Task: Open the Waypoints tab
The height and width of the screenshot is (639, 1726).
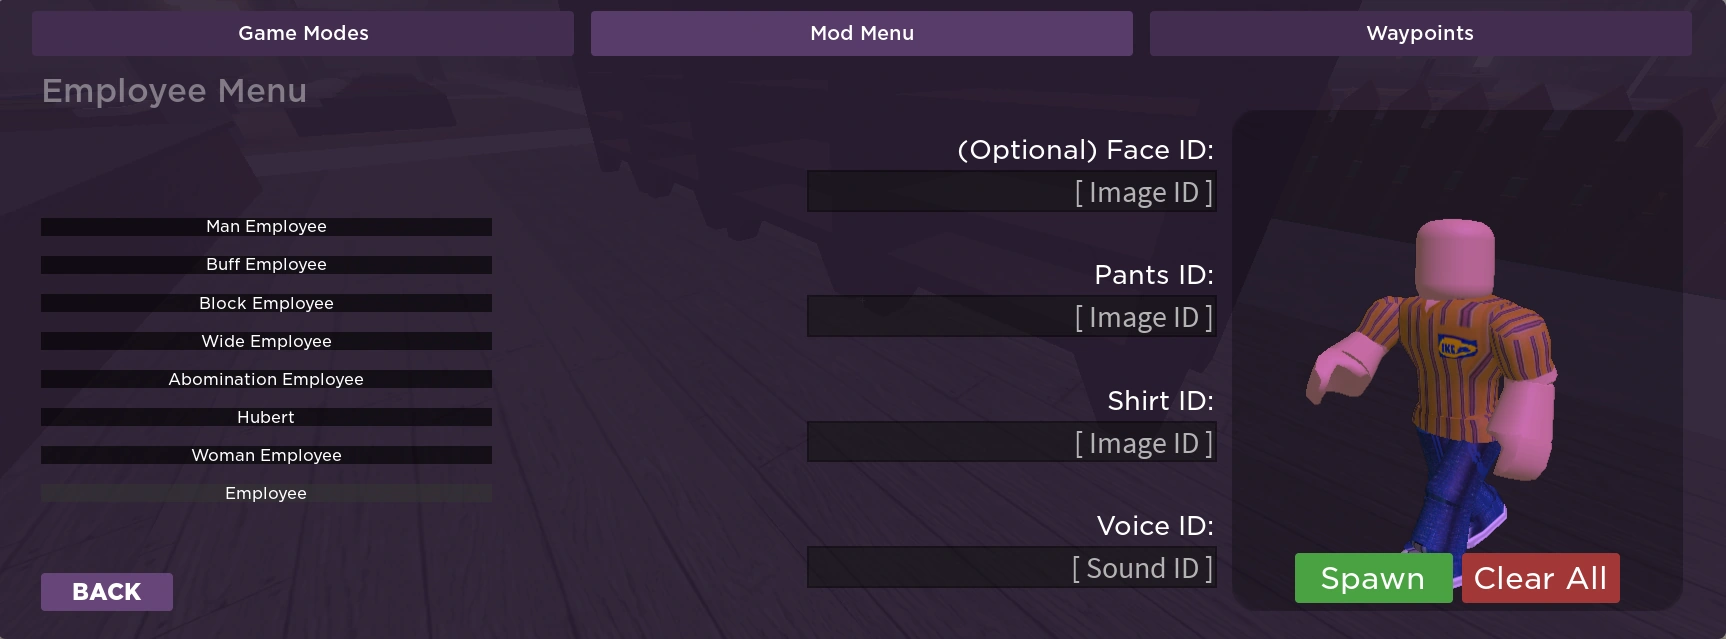Action: pyautogui.click(x=1420, y=33)
